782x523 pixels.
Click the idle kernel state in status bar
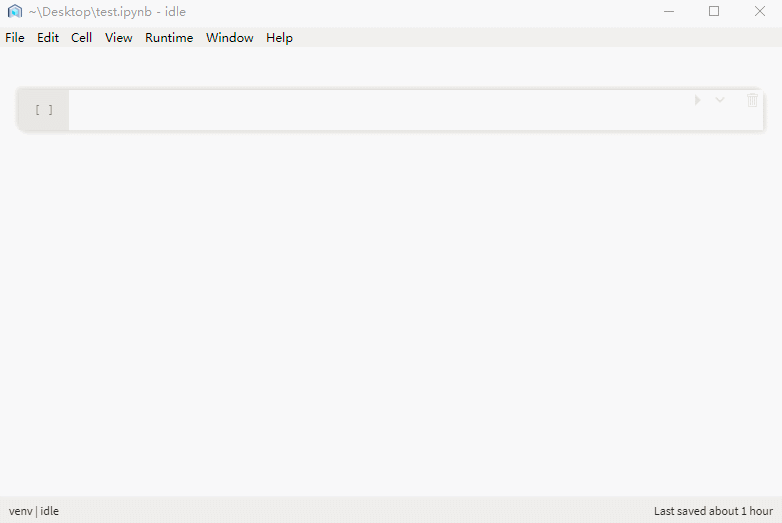coord(50,511)
